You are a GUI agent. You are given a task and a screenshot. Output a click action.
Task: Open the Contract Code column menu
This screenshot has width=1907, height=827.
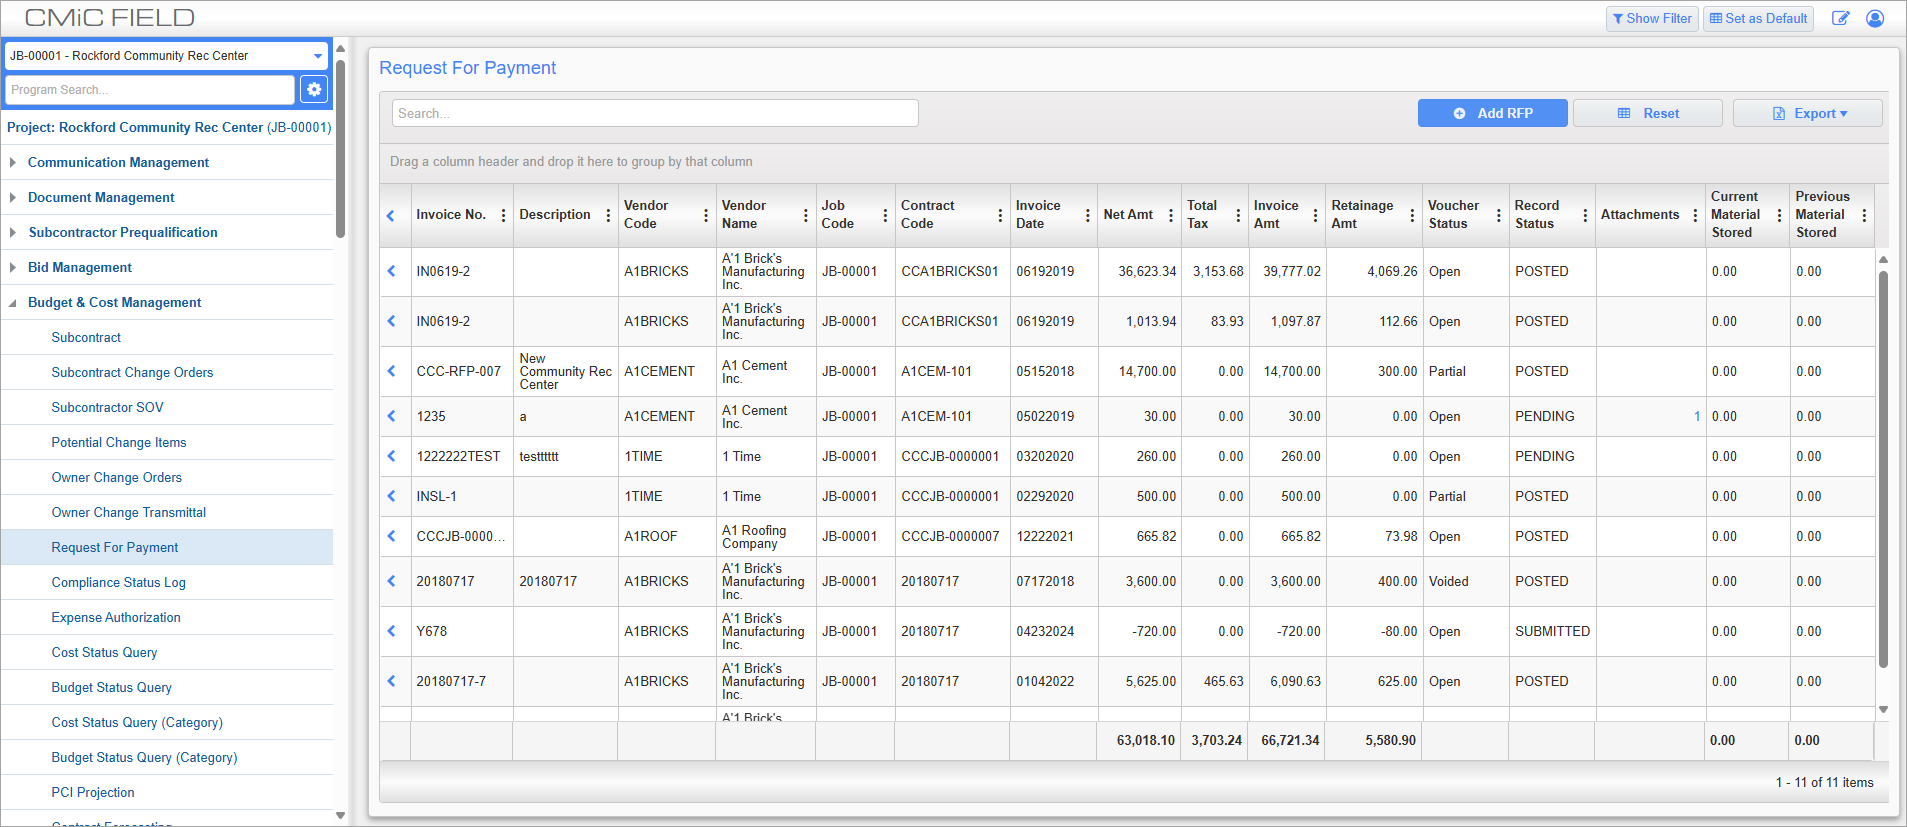coord(1000,215)
